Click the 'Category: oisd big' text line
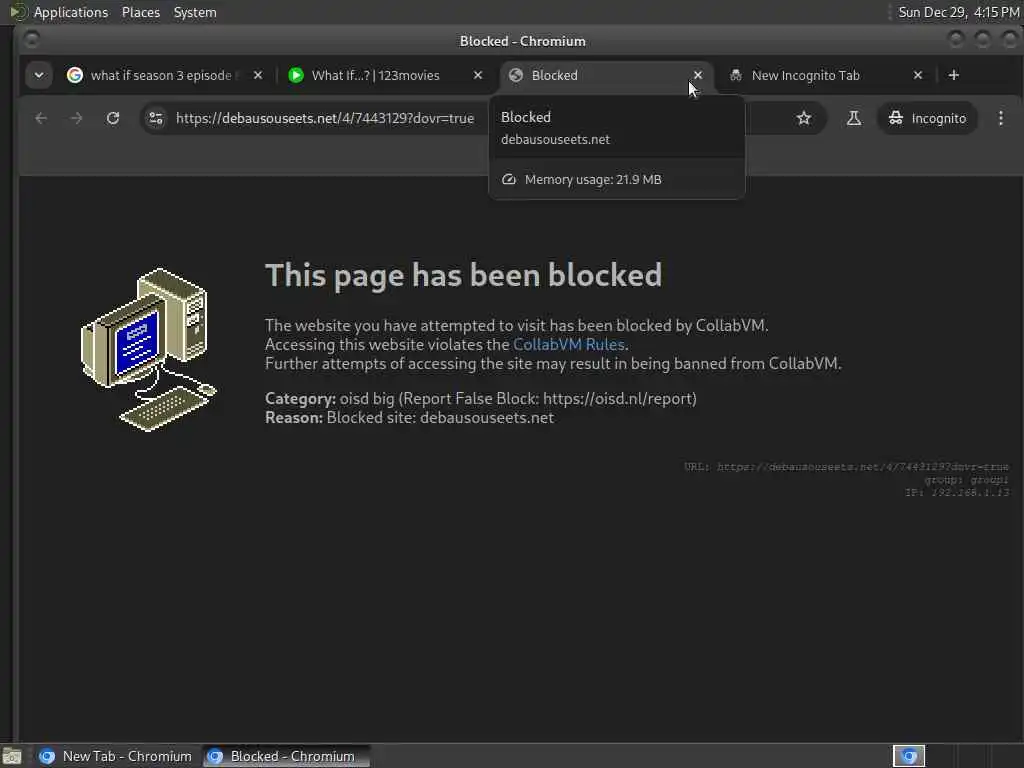Viewport: 1024px width, 768px height. click(x=481, y=399)
